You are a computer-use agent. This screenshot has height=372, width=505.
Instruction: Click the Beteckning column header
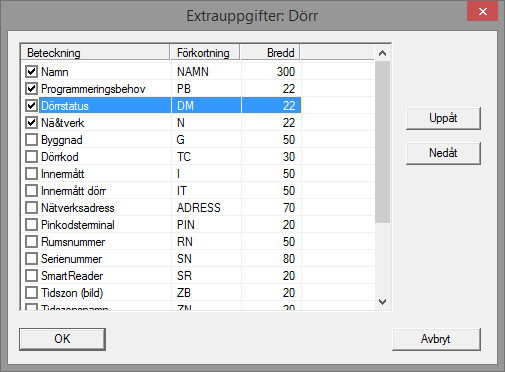pyautogui.click(x=95, y=53)
